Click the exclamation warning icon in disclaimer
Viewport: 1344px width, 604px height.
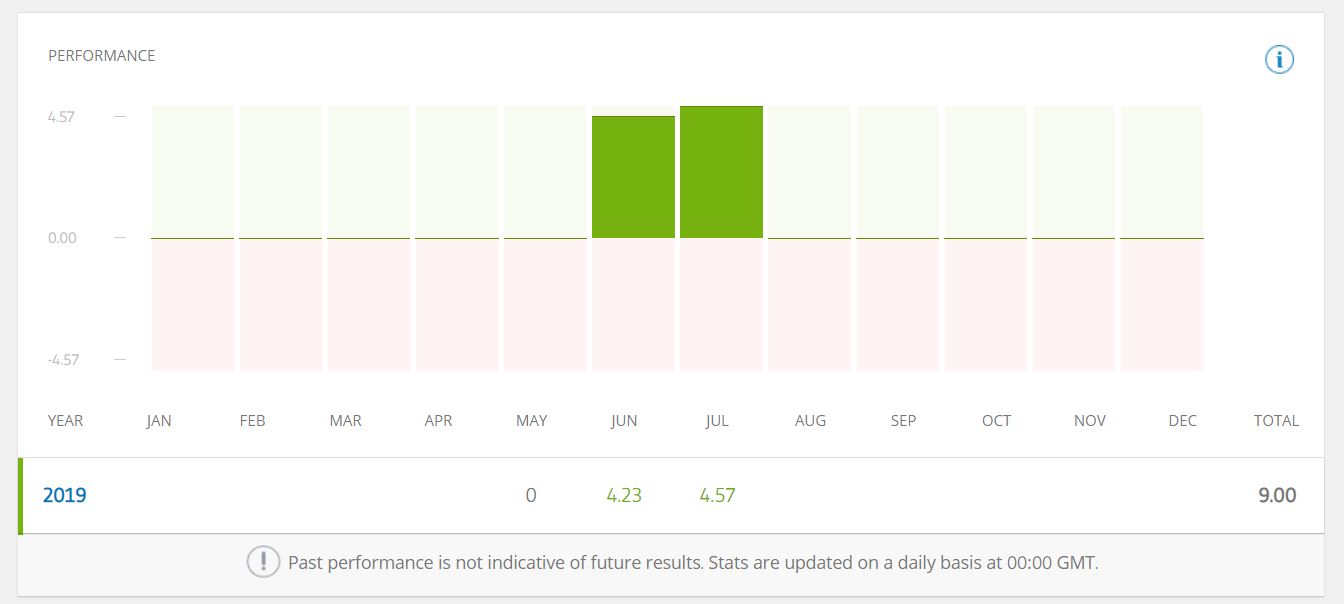(x=263, y=562)
